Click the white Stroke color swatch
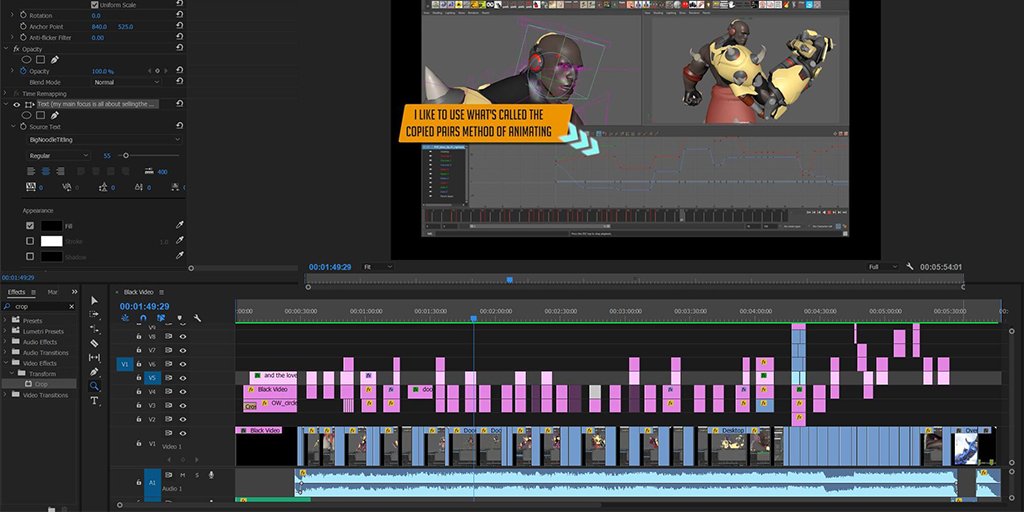 pyautogui.click(x=52, y=241)
